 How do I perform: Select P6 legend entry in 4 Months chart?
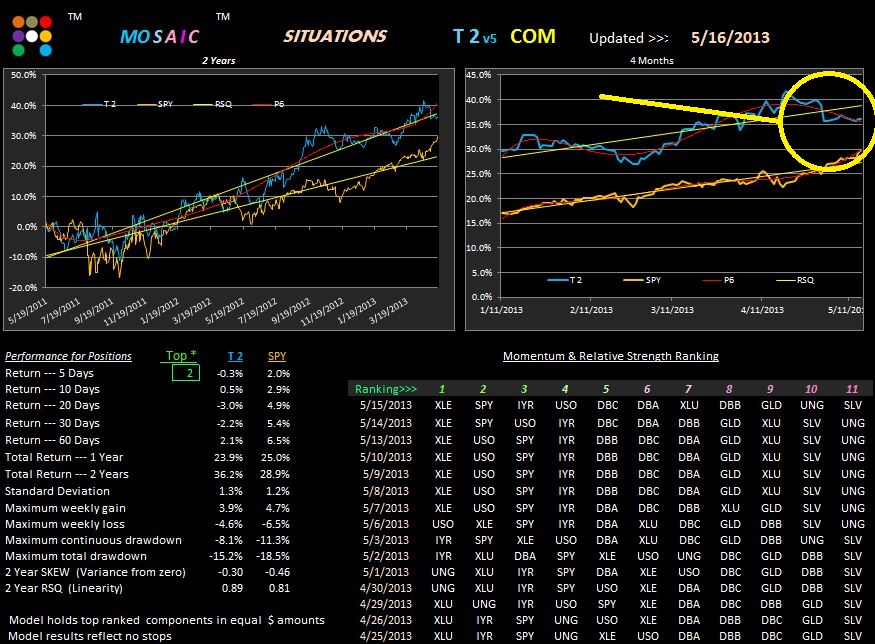click(718, 280)
